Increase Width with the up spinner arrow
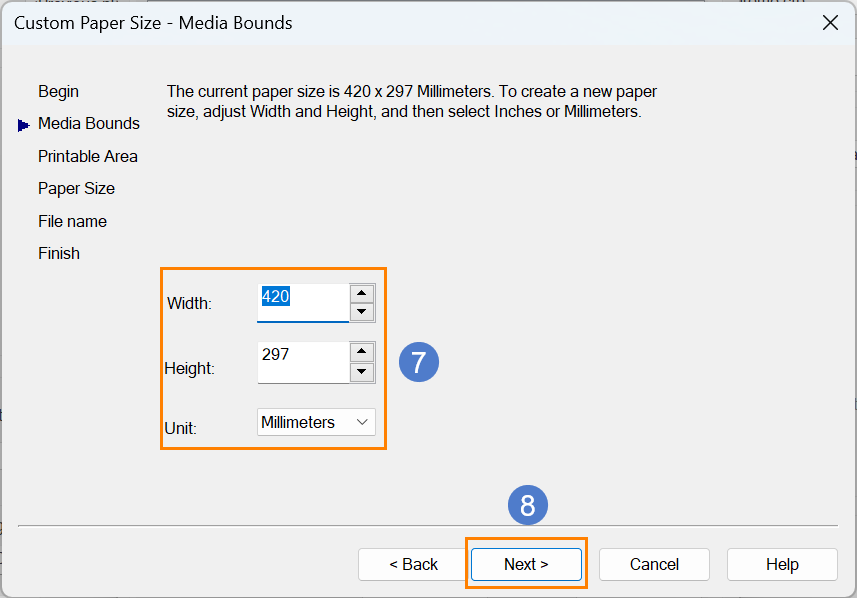 [361, 294]
